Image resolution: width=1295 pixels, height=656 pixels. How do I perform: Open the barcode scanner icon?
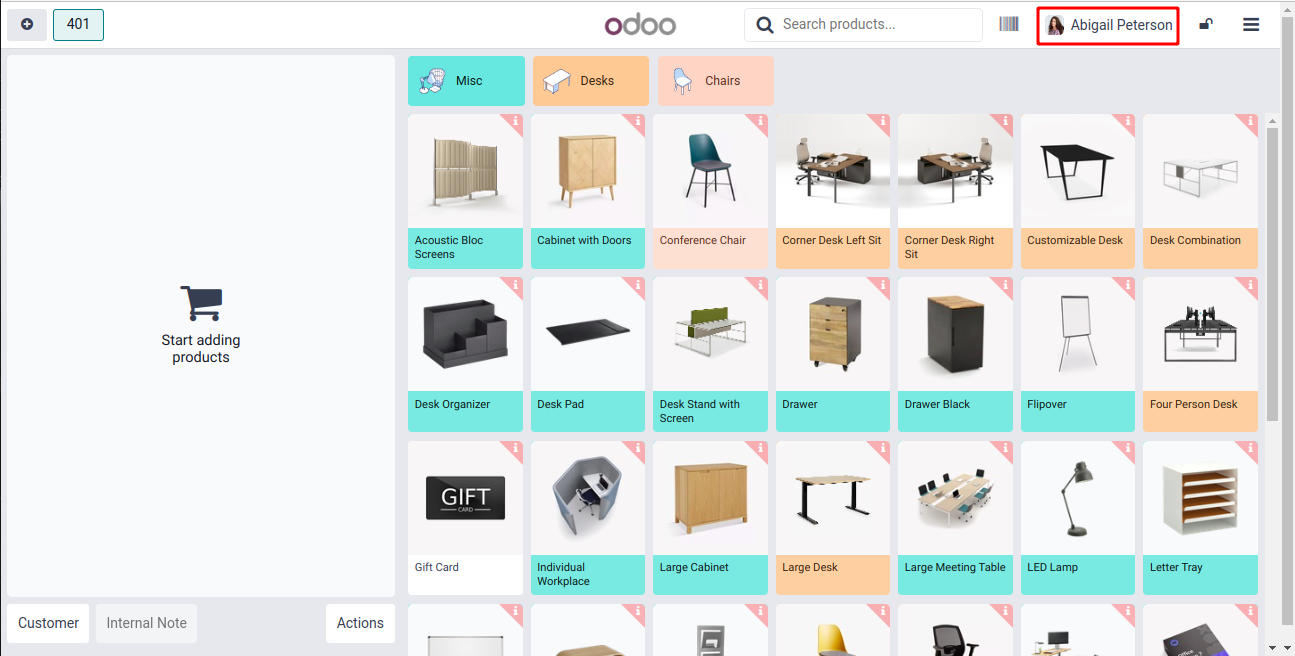tap(1009, 25)
